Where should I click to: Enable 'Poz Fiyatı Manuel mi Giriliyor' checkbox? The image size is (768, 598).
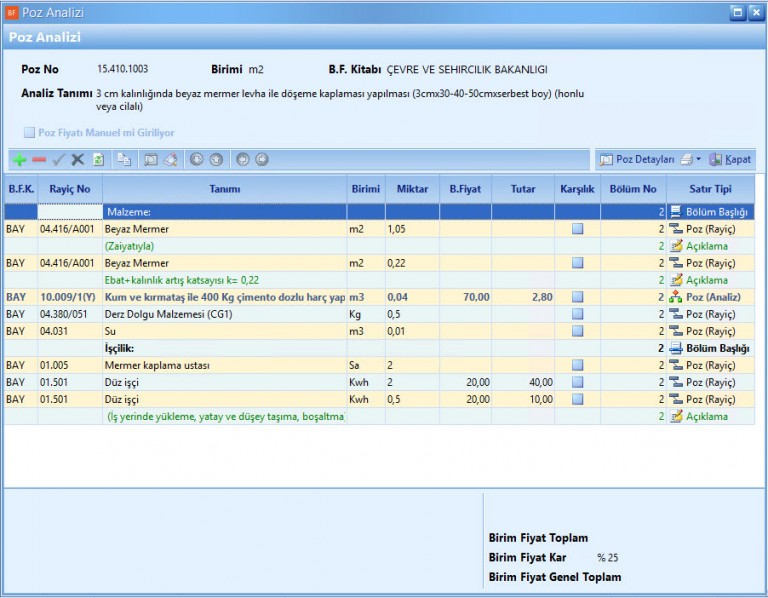pyautogui.click(x=29, y=132)
